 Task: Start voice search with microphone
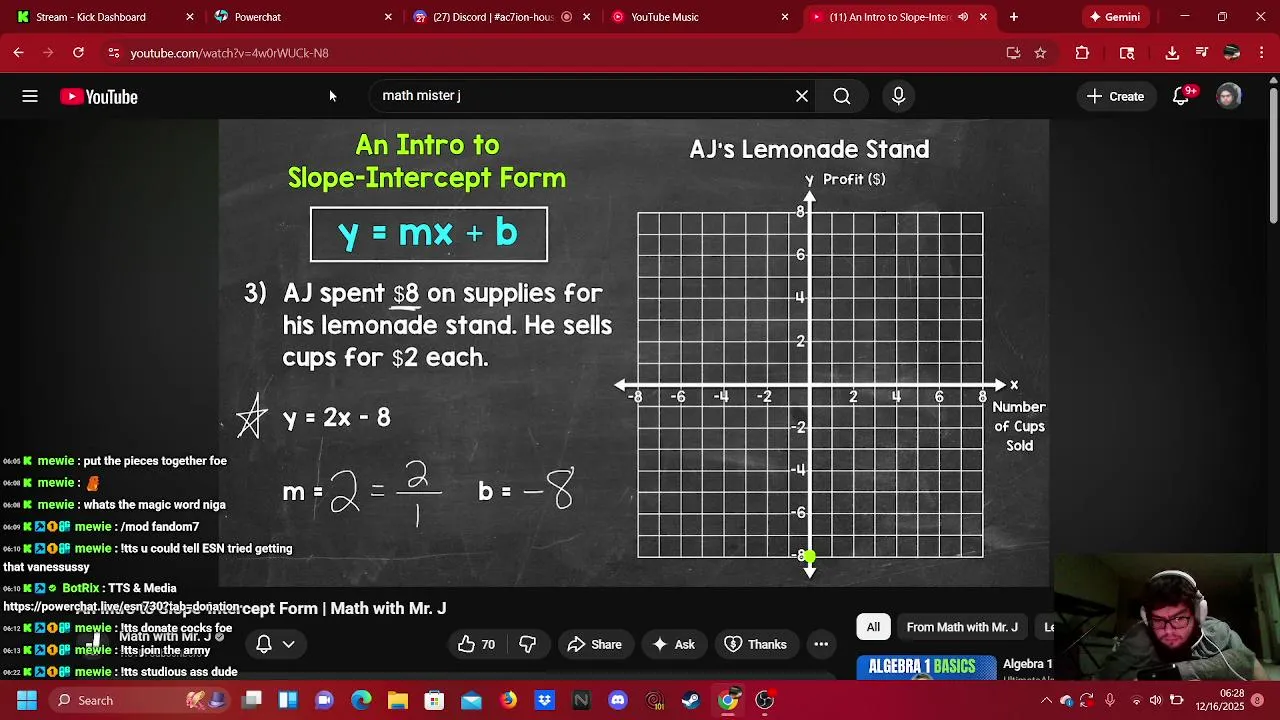pyautogui.click(x=898, y=96)
